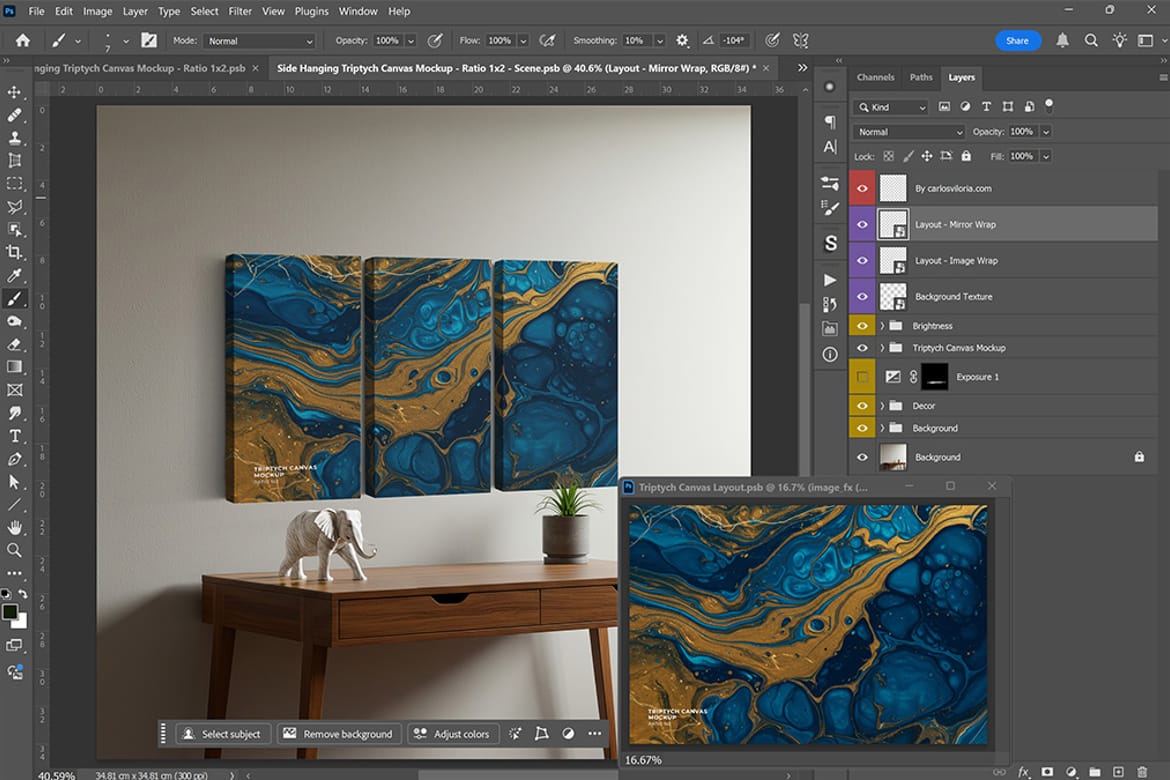The image size is (1170, 780).
Task: Select the Brush tool in toolbar
Action: tap(14, 299)
